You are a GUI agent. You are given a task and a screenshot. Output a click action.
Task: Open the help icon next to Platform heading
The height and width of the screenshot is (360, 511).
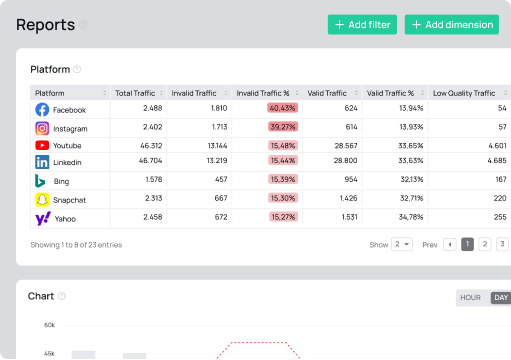point(77,69)
